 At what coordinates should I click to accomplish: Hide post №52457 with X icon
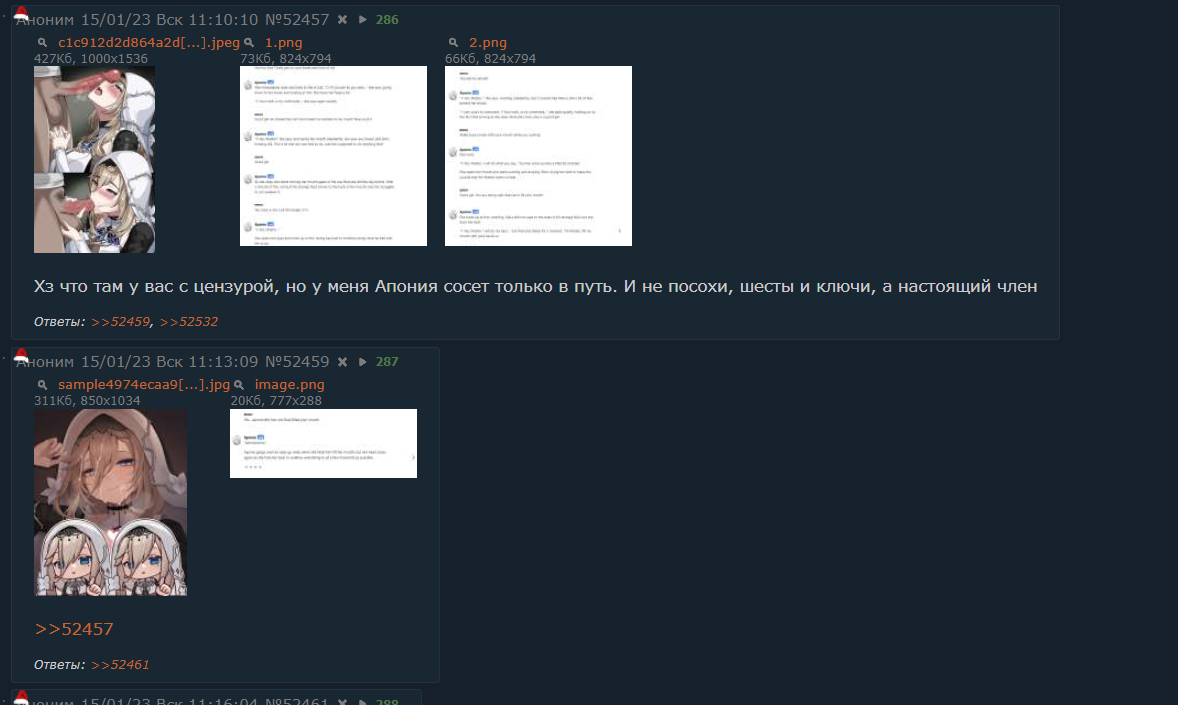tap(343, 20)
